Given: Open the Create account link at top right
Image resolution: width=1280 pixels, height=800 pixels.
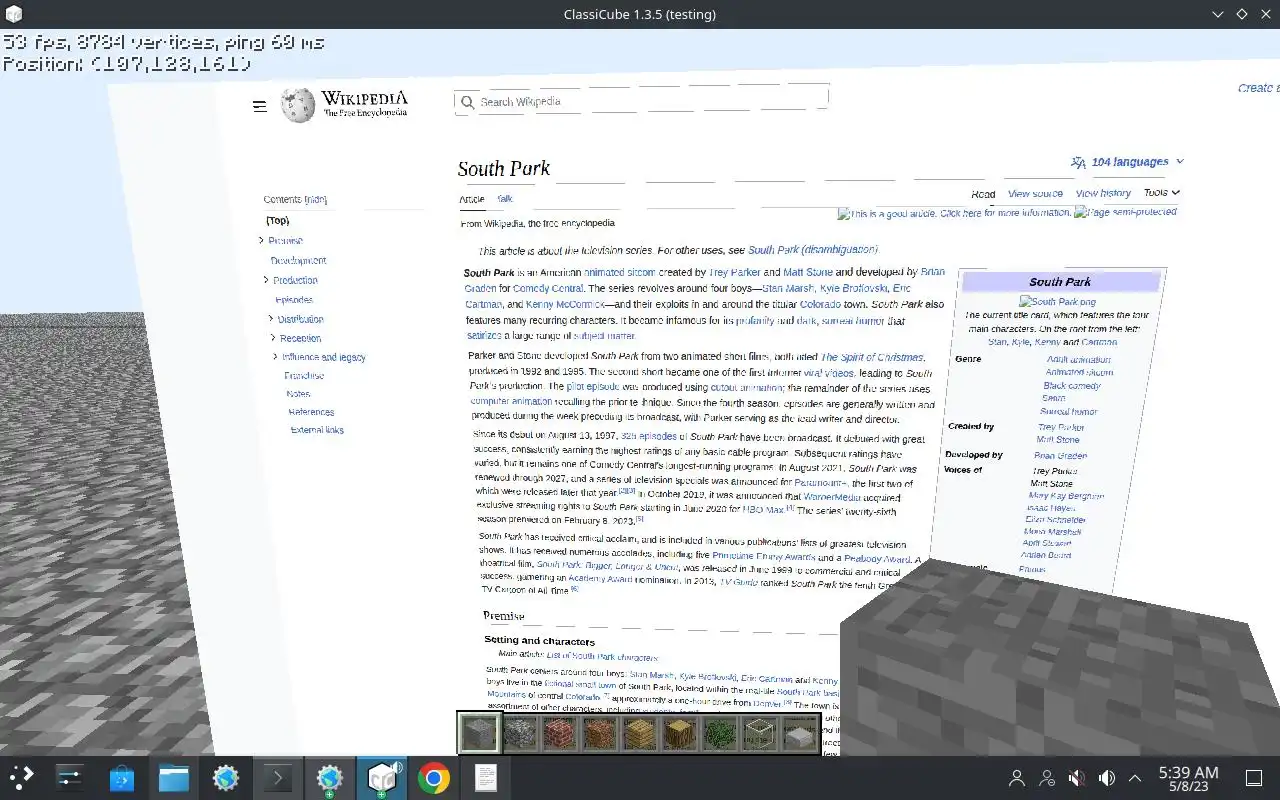Looking at the screenshot, I should tap(1258, 88).
